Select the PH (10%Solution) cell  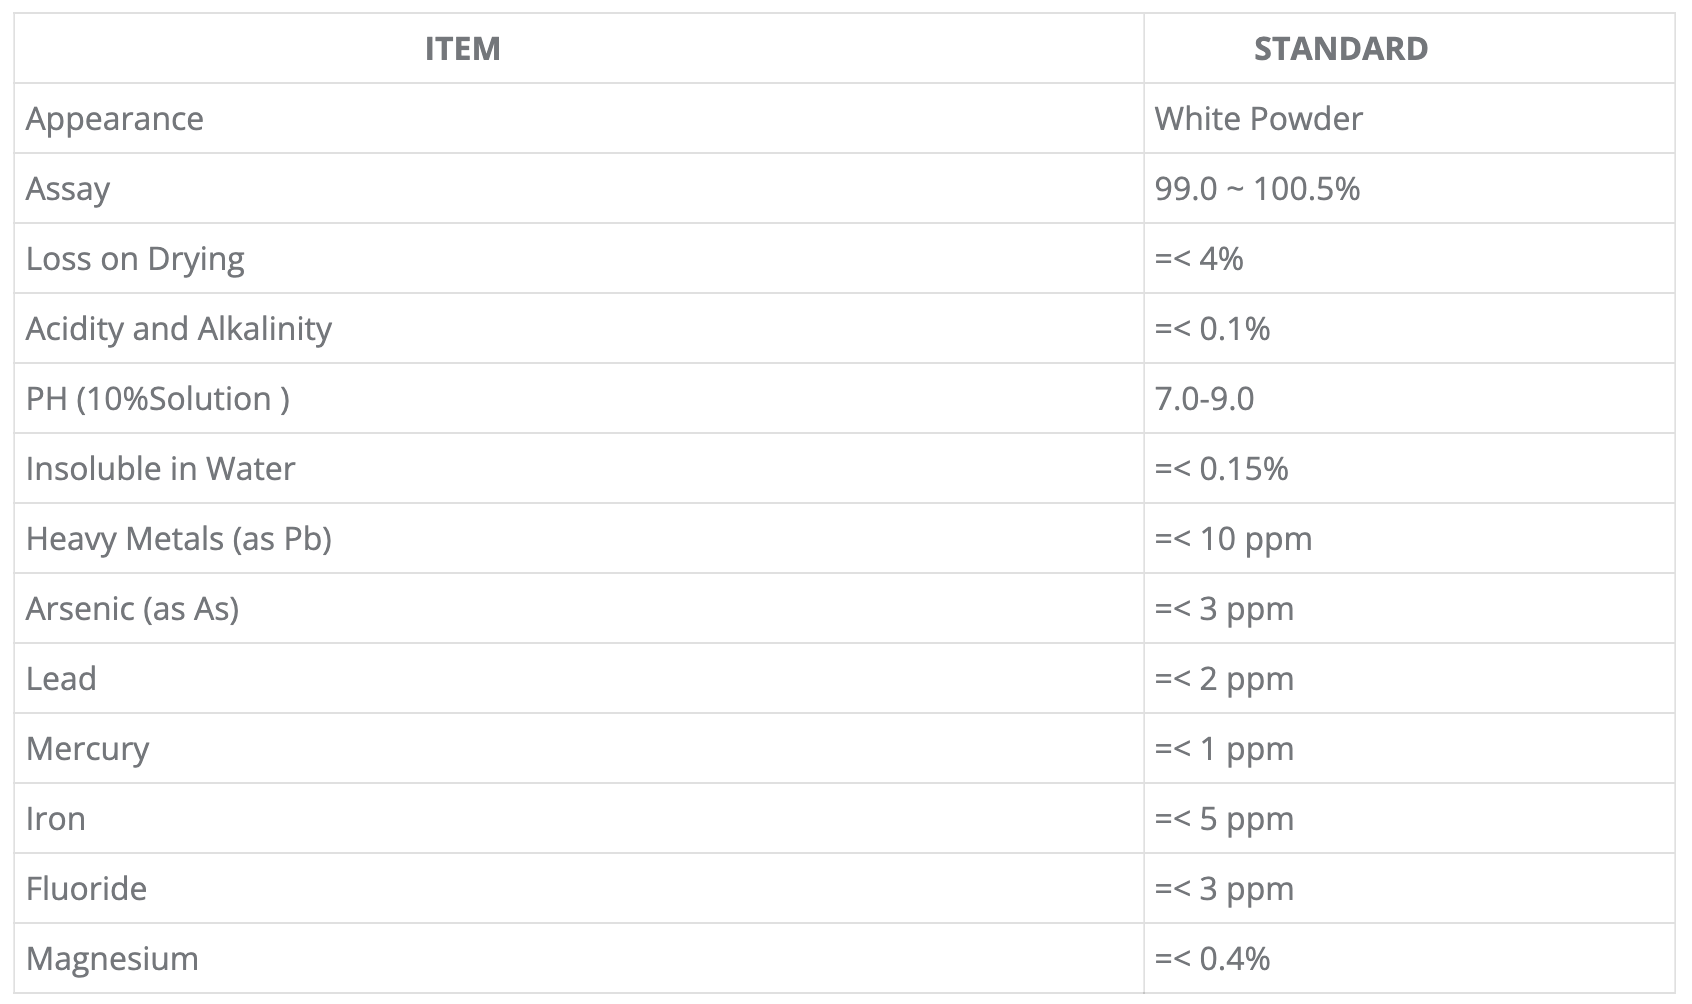[157, 399]
